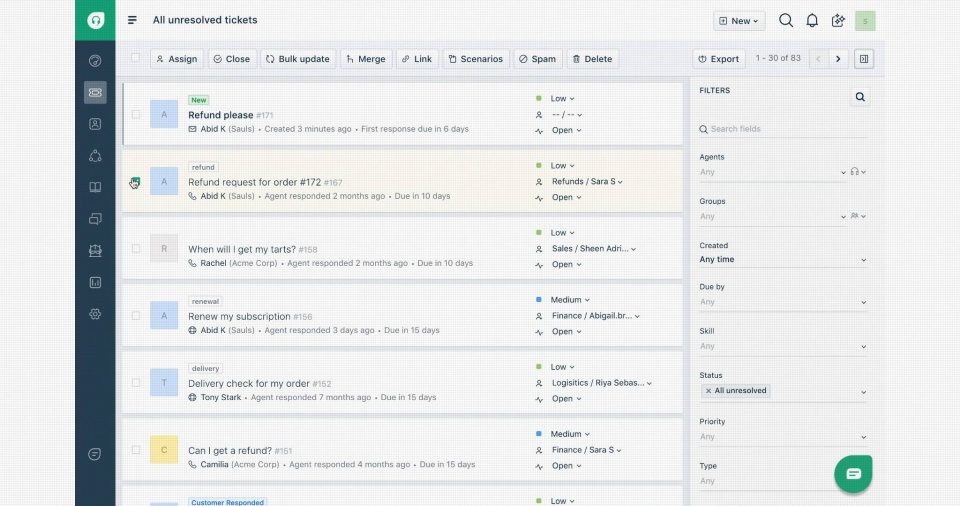Open All unresolved tickets view title

click(205, 20)
